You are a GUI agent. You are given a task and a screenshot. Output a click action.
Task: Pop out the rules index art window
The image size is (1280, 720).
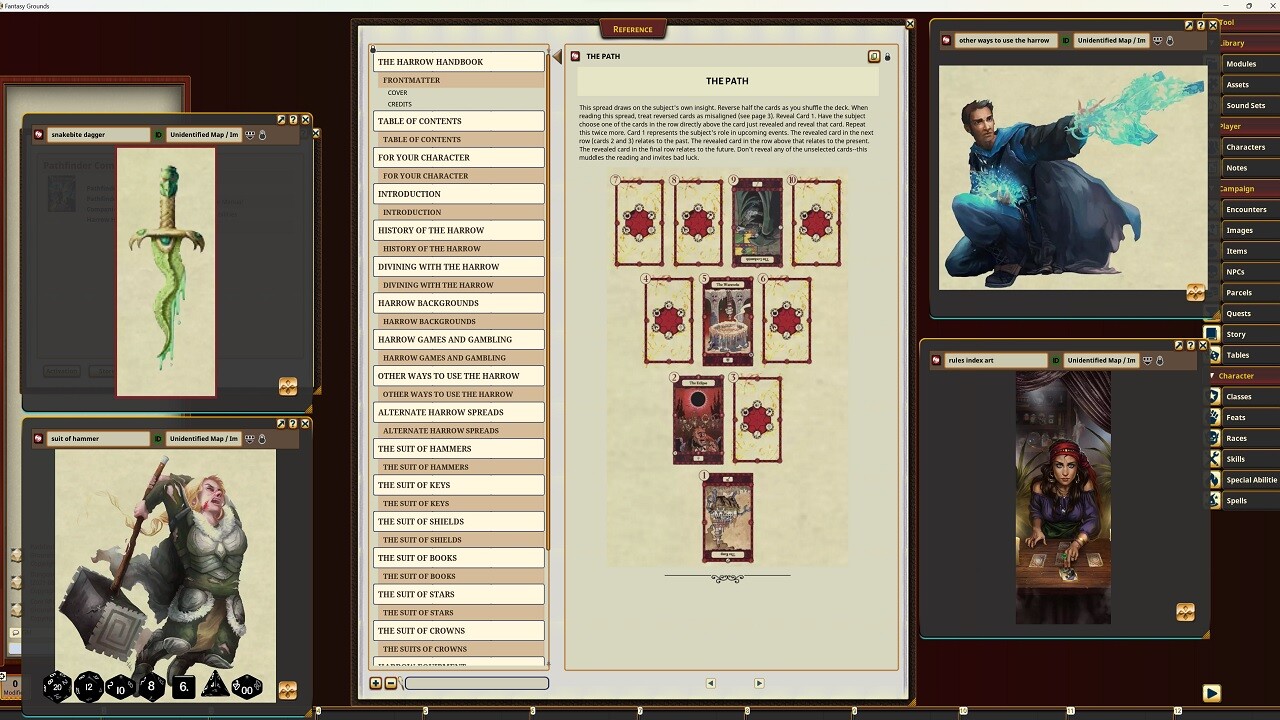point(1179,345)
